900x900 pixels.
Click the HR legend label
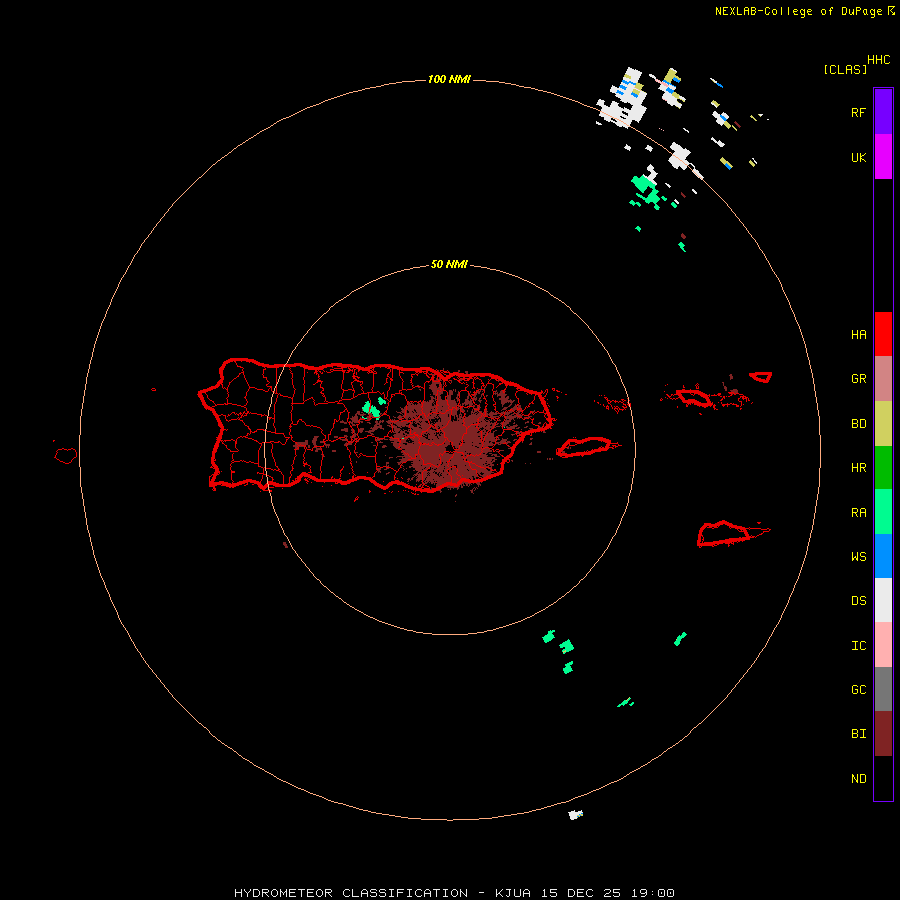point(858,468)
